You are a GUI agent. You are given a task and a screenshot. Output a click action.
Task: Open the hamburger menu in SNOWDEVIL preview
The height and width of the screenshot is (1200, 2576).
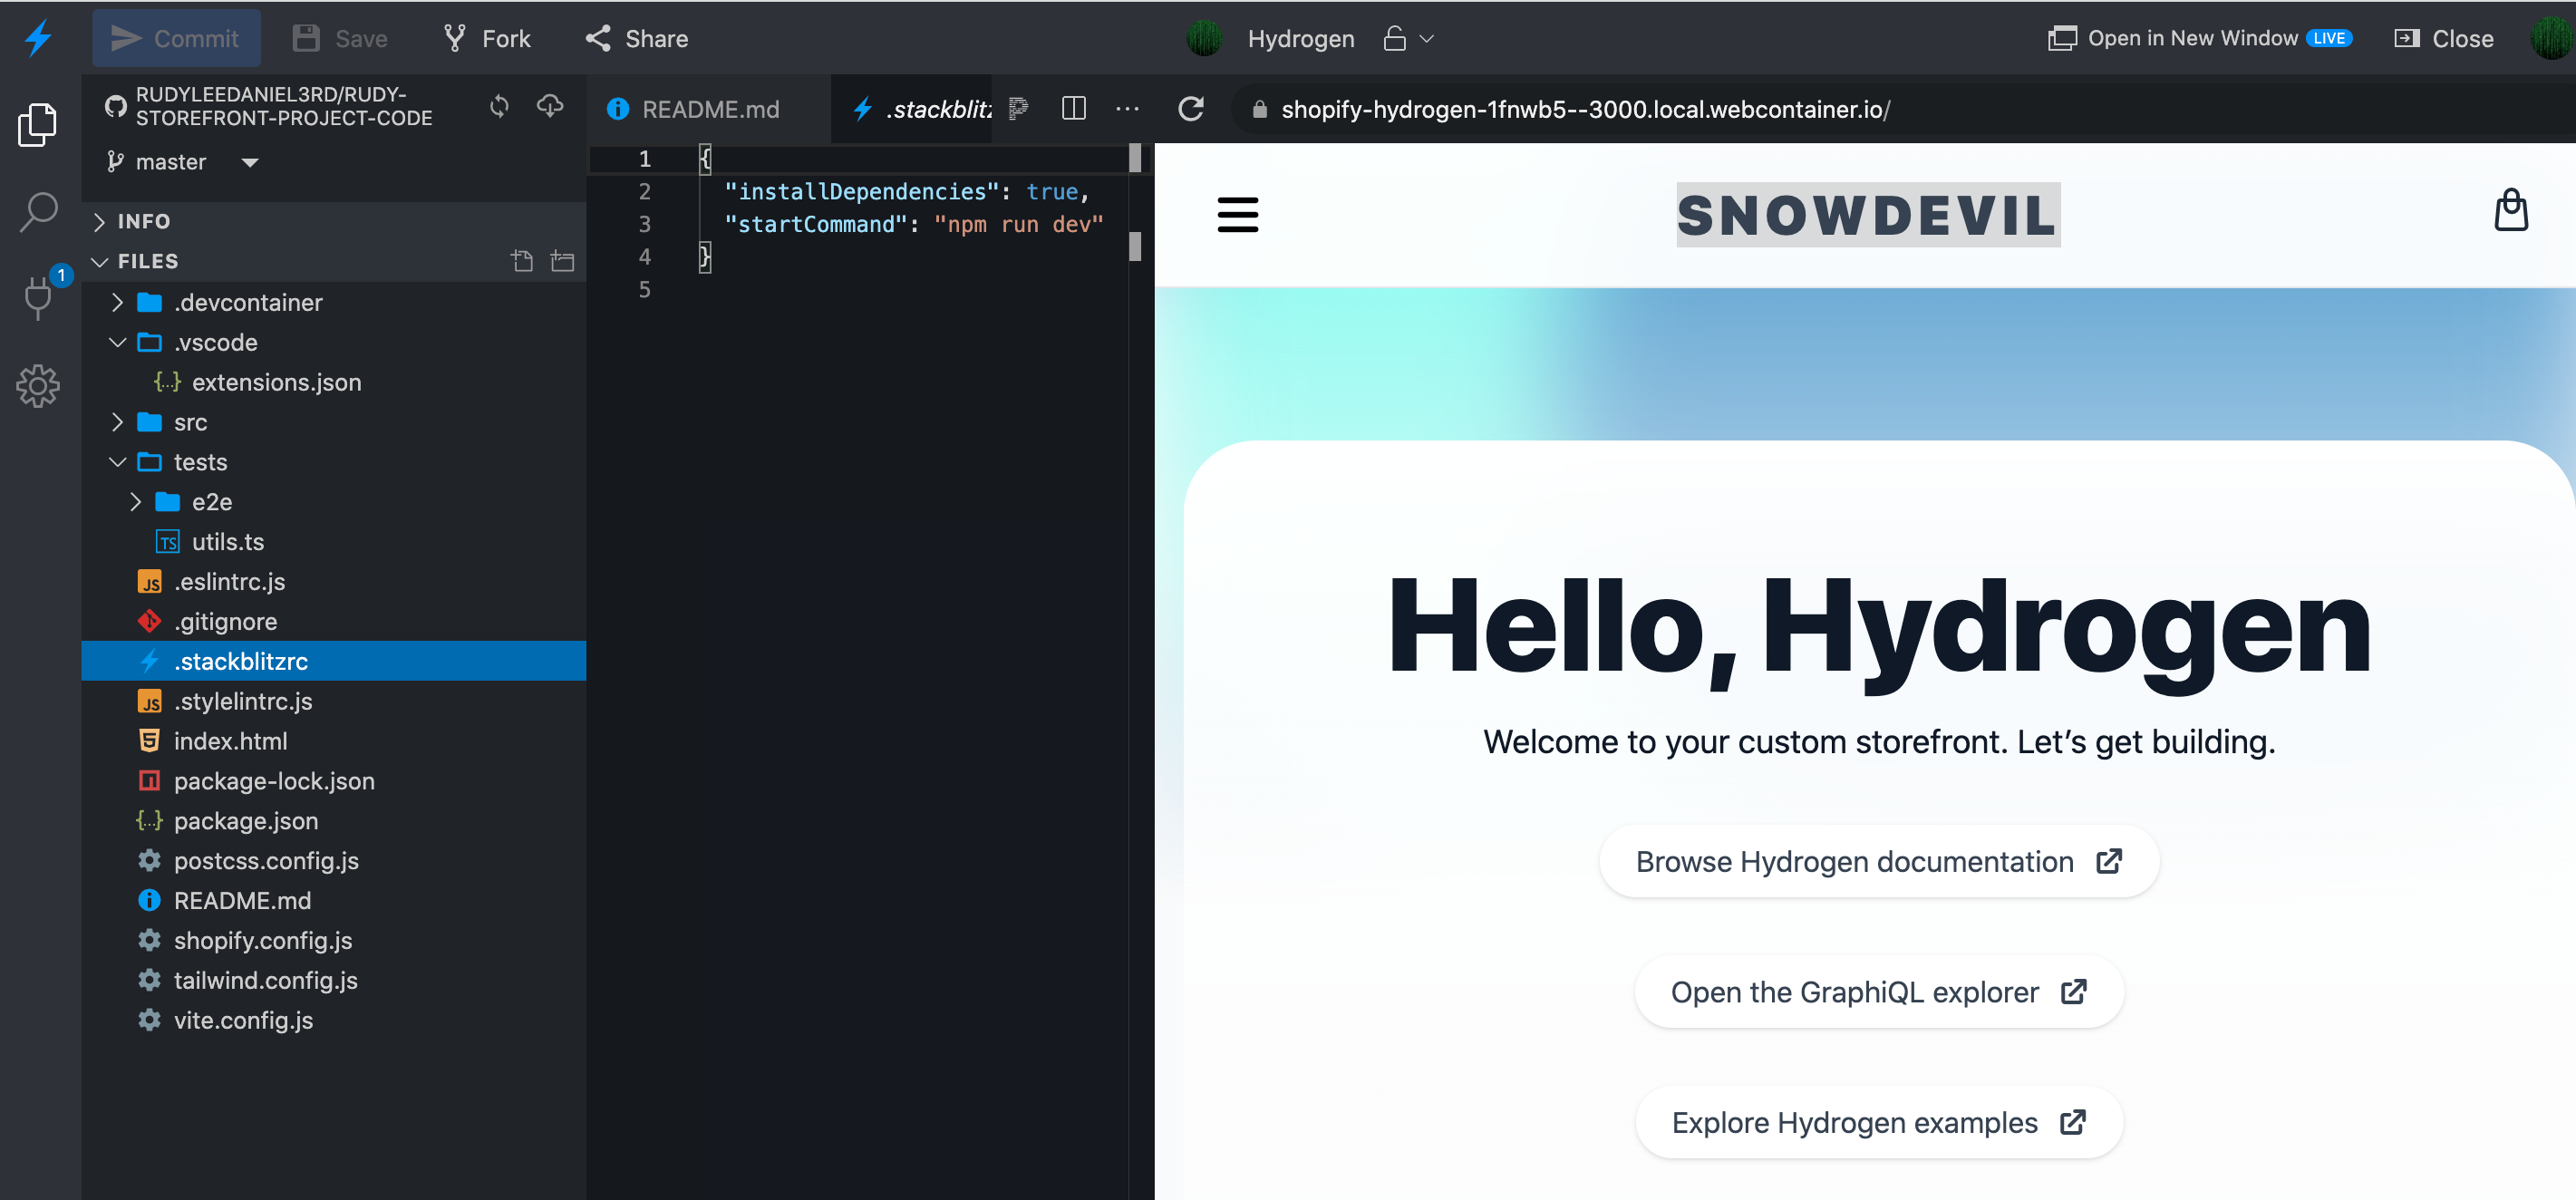(1237, 214)
